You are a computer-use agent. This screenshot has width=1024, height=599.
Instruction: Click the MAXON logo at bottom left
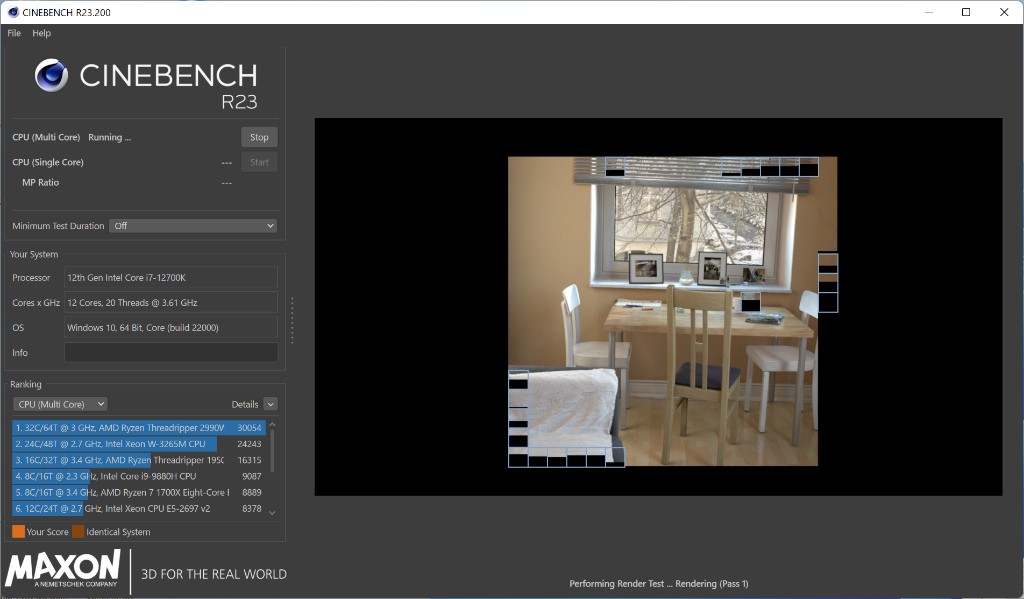coord(63,568)
